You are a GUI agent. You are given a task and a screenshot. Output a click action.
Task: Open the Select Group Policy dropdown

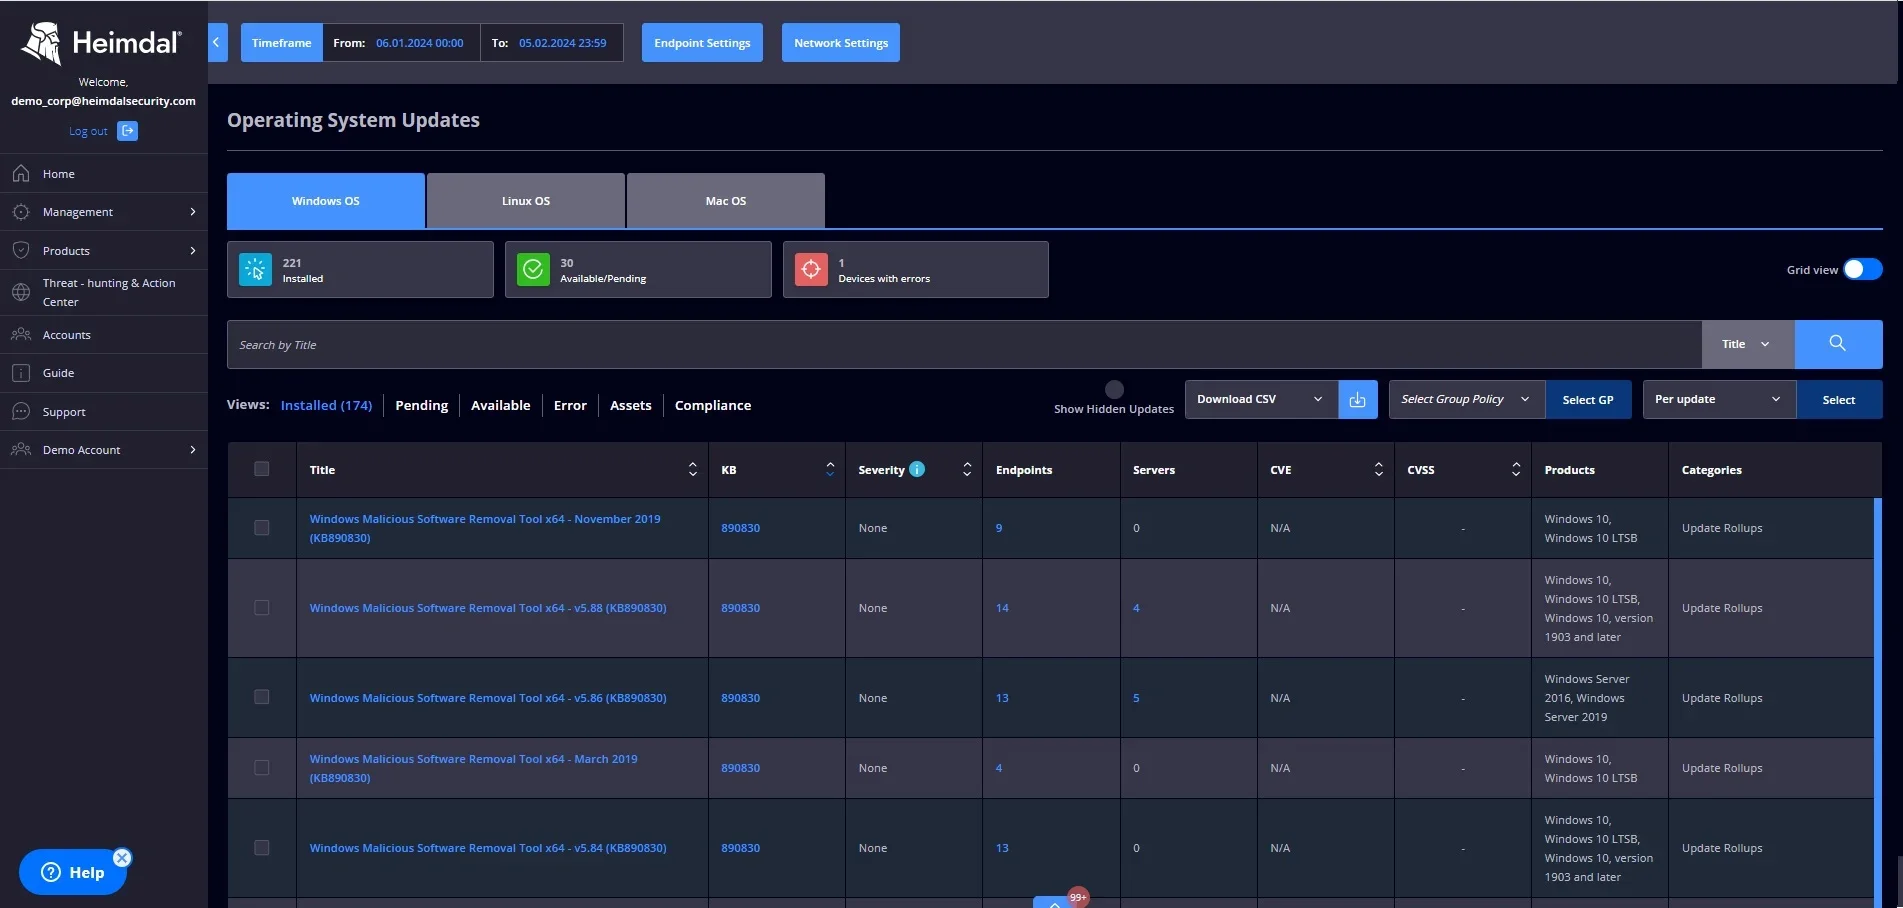1465,400
